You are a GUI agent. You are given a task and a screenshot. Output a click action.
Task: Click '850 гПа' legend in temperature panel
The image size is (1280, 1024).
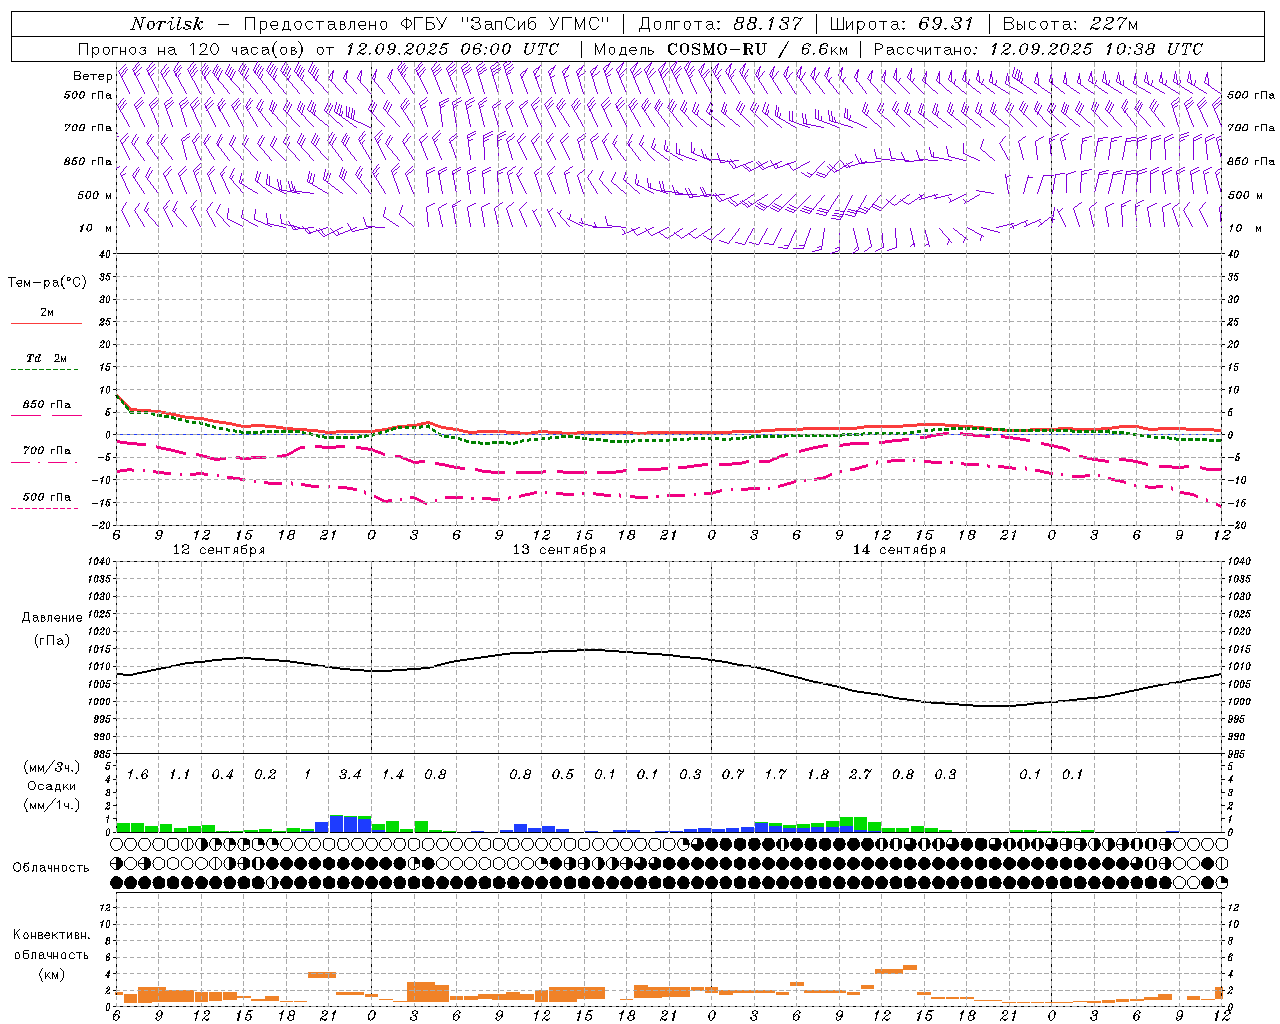click(47, 405)
